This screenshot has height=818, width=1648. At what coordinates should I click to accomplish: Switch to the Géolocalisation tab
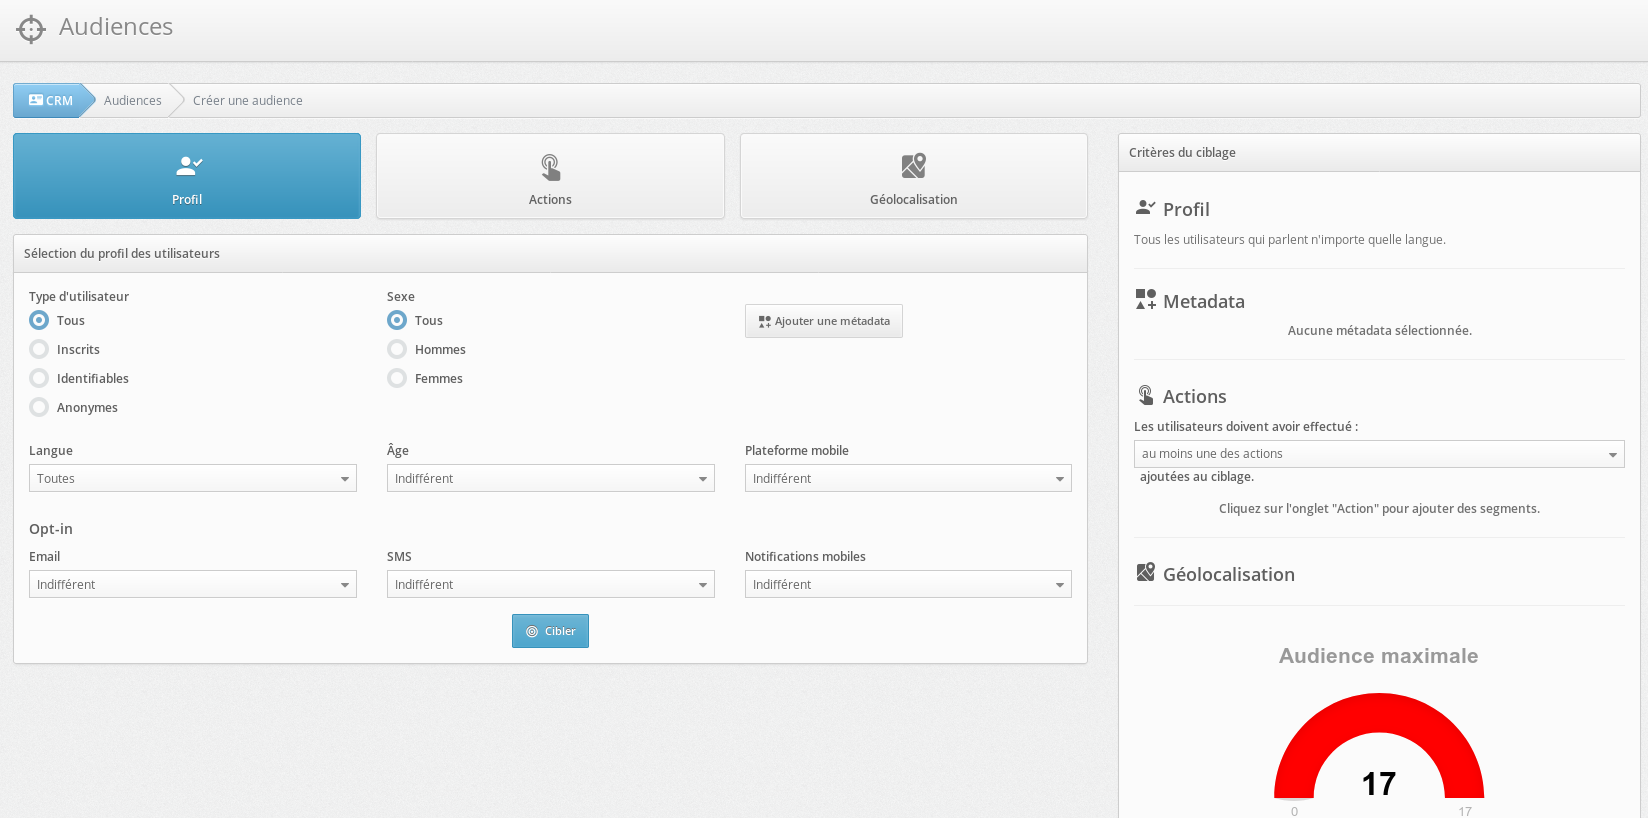[913, 177]
